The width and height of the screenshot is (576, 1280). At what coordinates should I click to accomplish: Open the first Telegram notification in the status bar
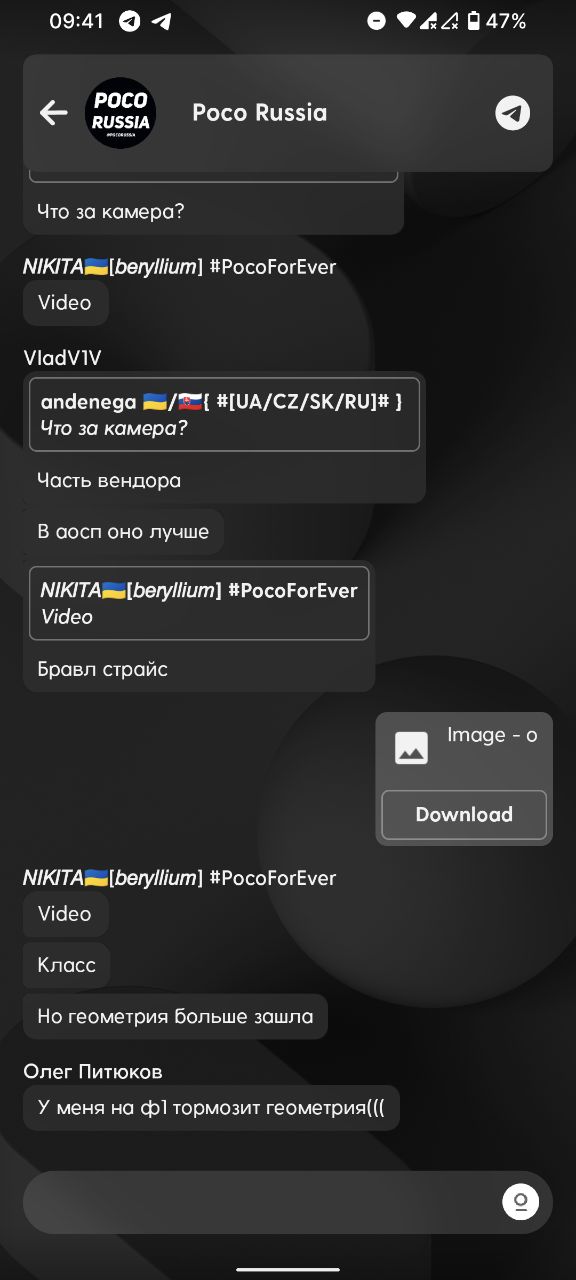129,21
